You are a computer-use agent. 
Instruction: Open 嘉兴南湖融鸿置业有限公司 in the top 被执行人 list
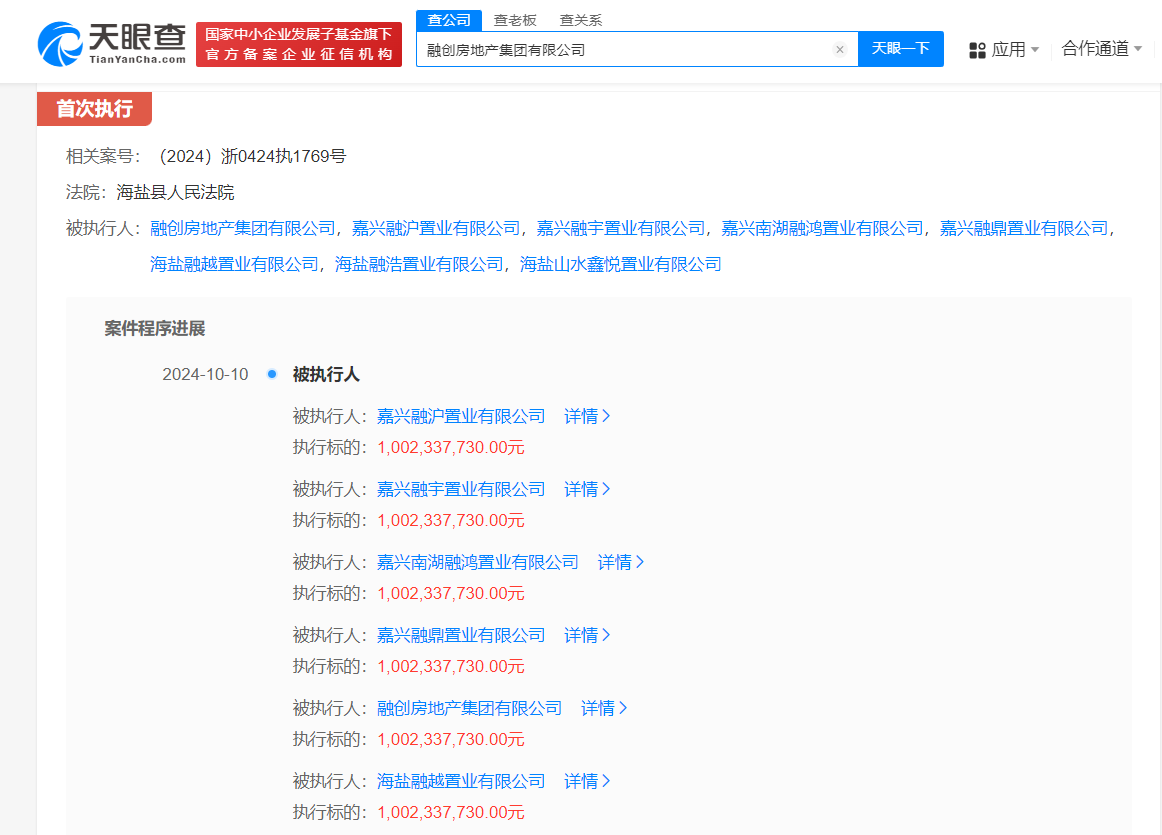(823, 228)
